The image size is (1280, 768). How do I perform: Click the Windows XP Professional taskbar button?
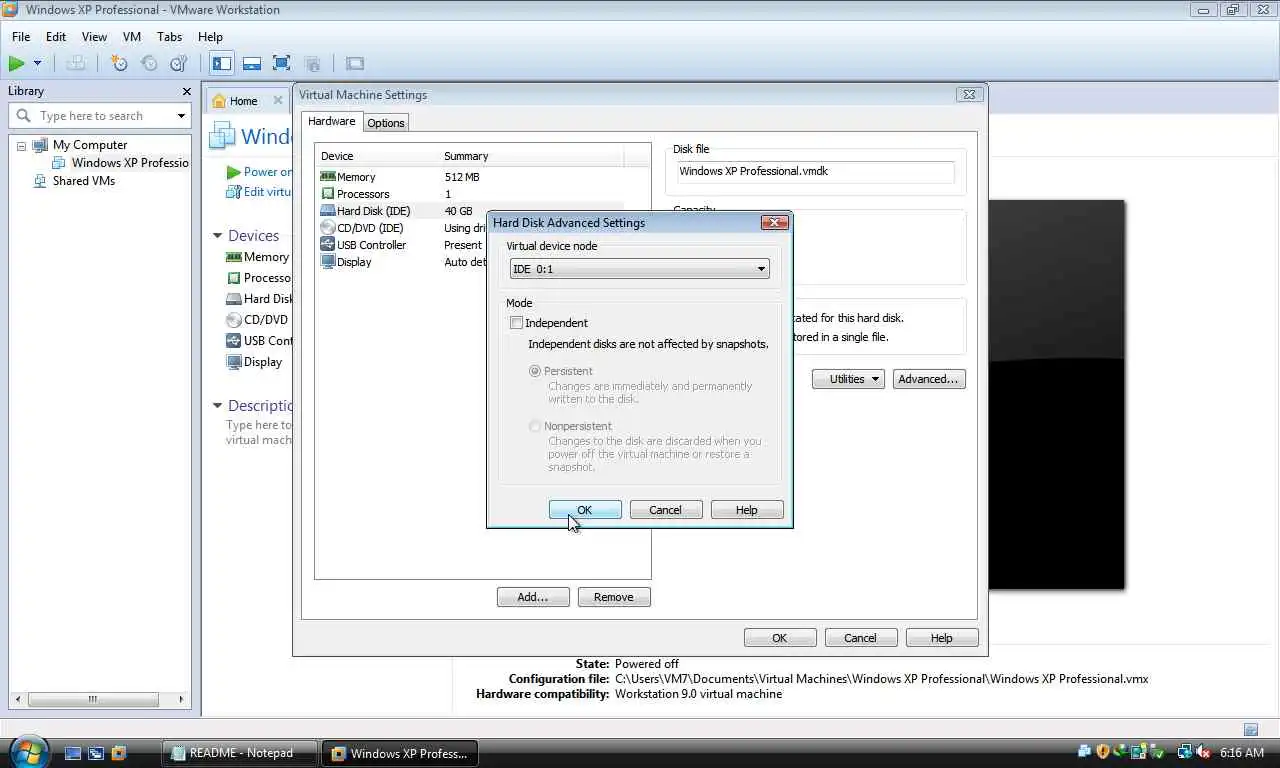[402, 753]
